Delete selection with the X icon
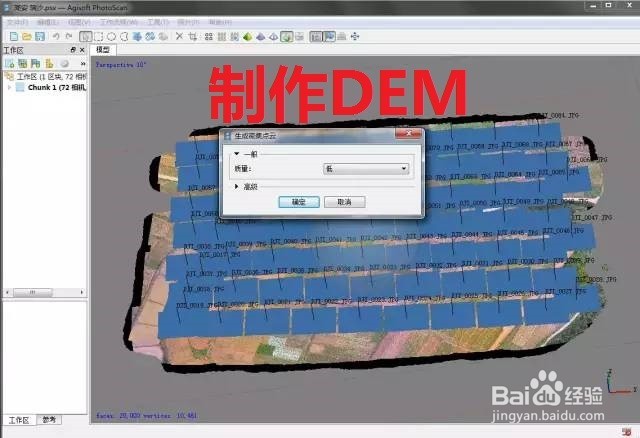Image resolution: width=640 pixels, height=438 pixels. [x=179, y=37]
